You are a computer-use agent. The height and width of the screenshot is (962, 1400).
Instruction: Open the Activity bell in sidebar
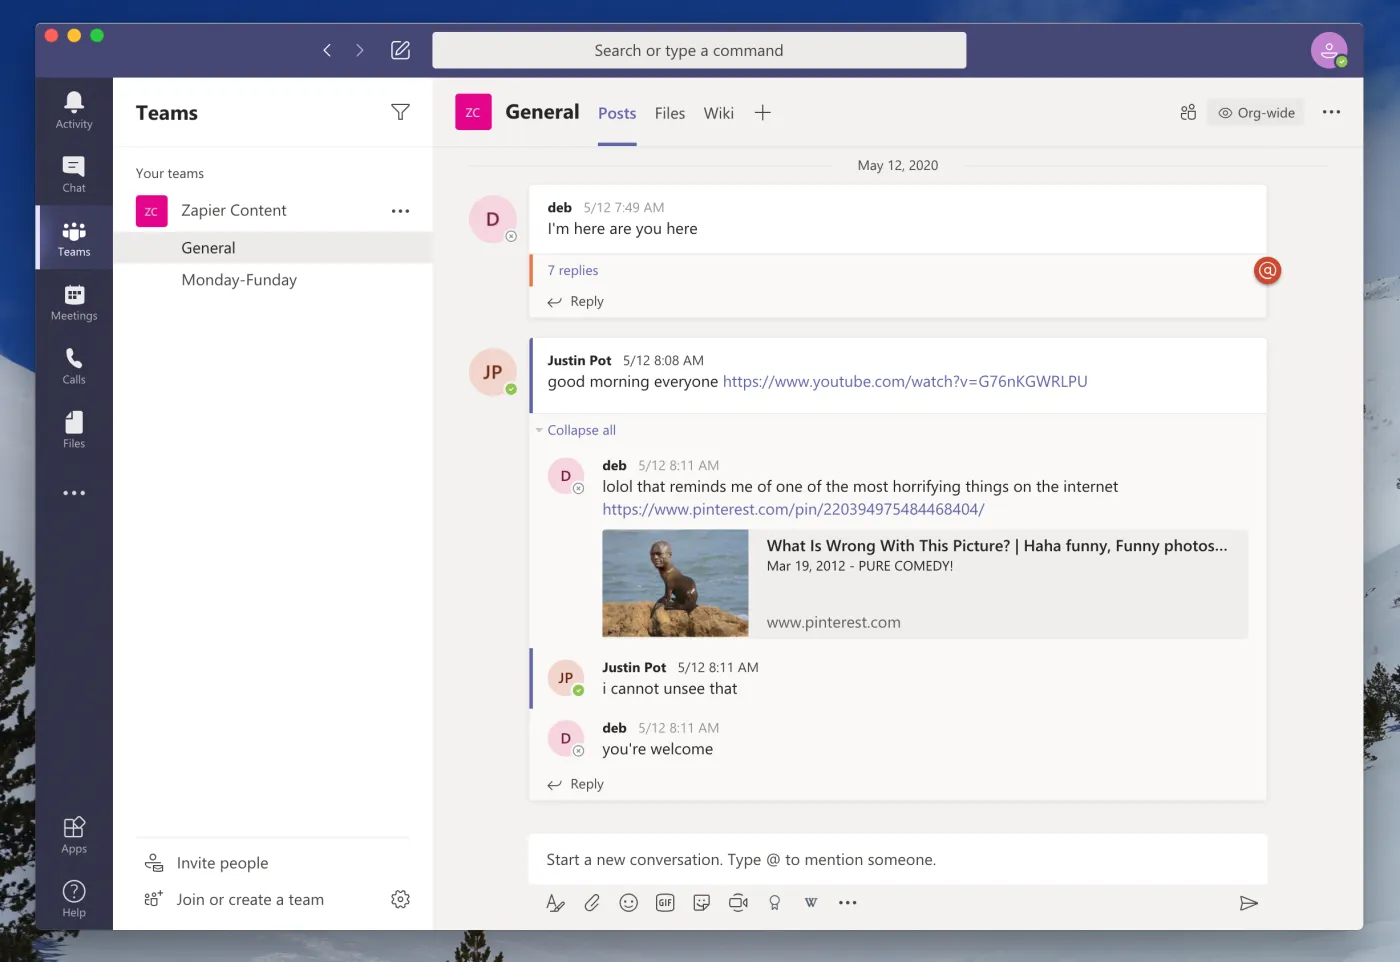click(x=74, y=110)
